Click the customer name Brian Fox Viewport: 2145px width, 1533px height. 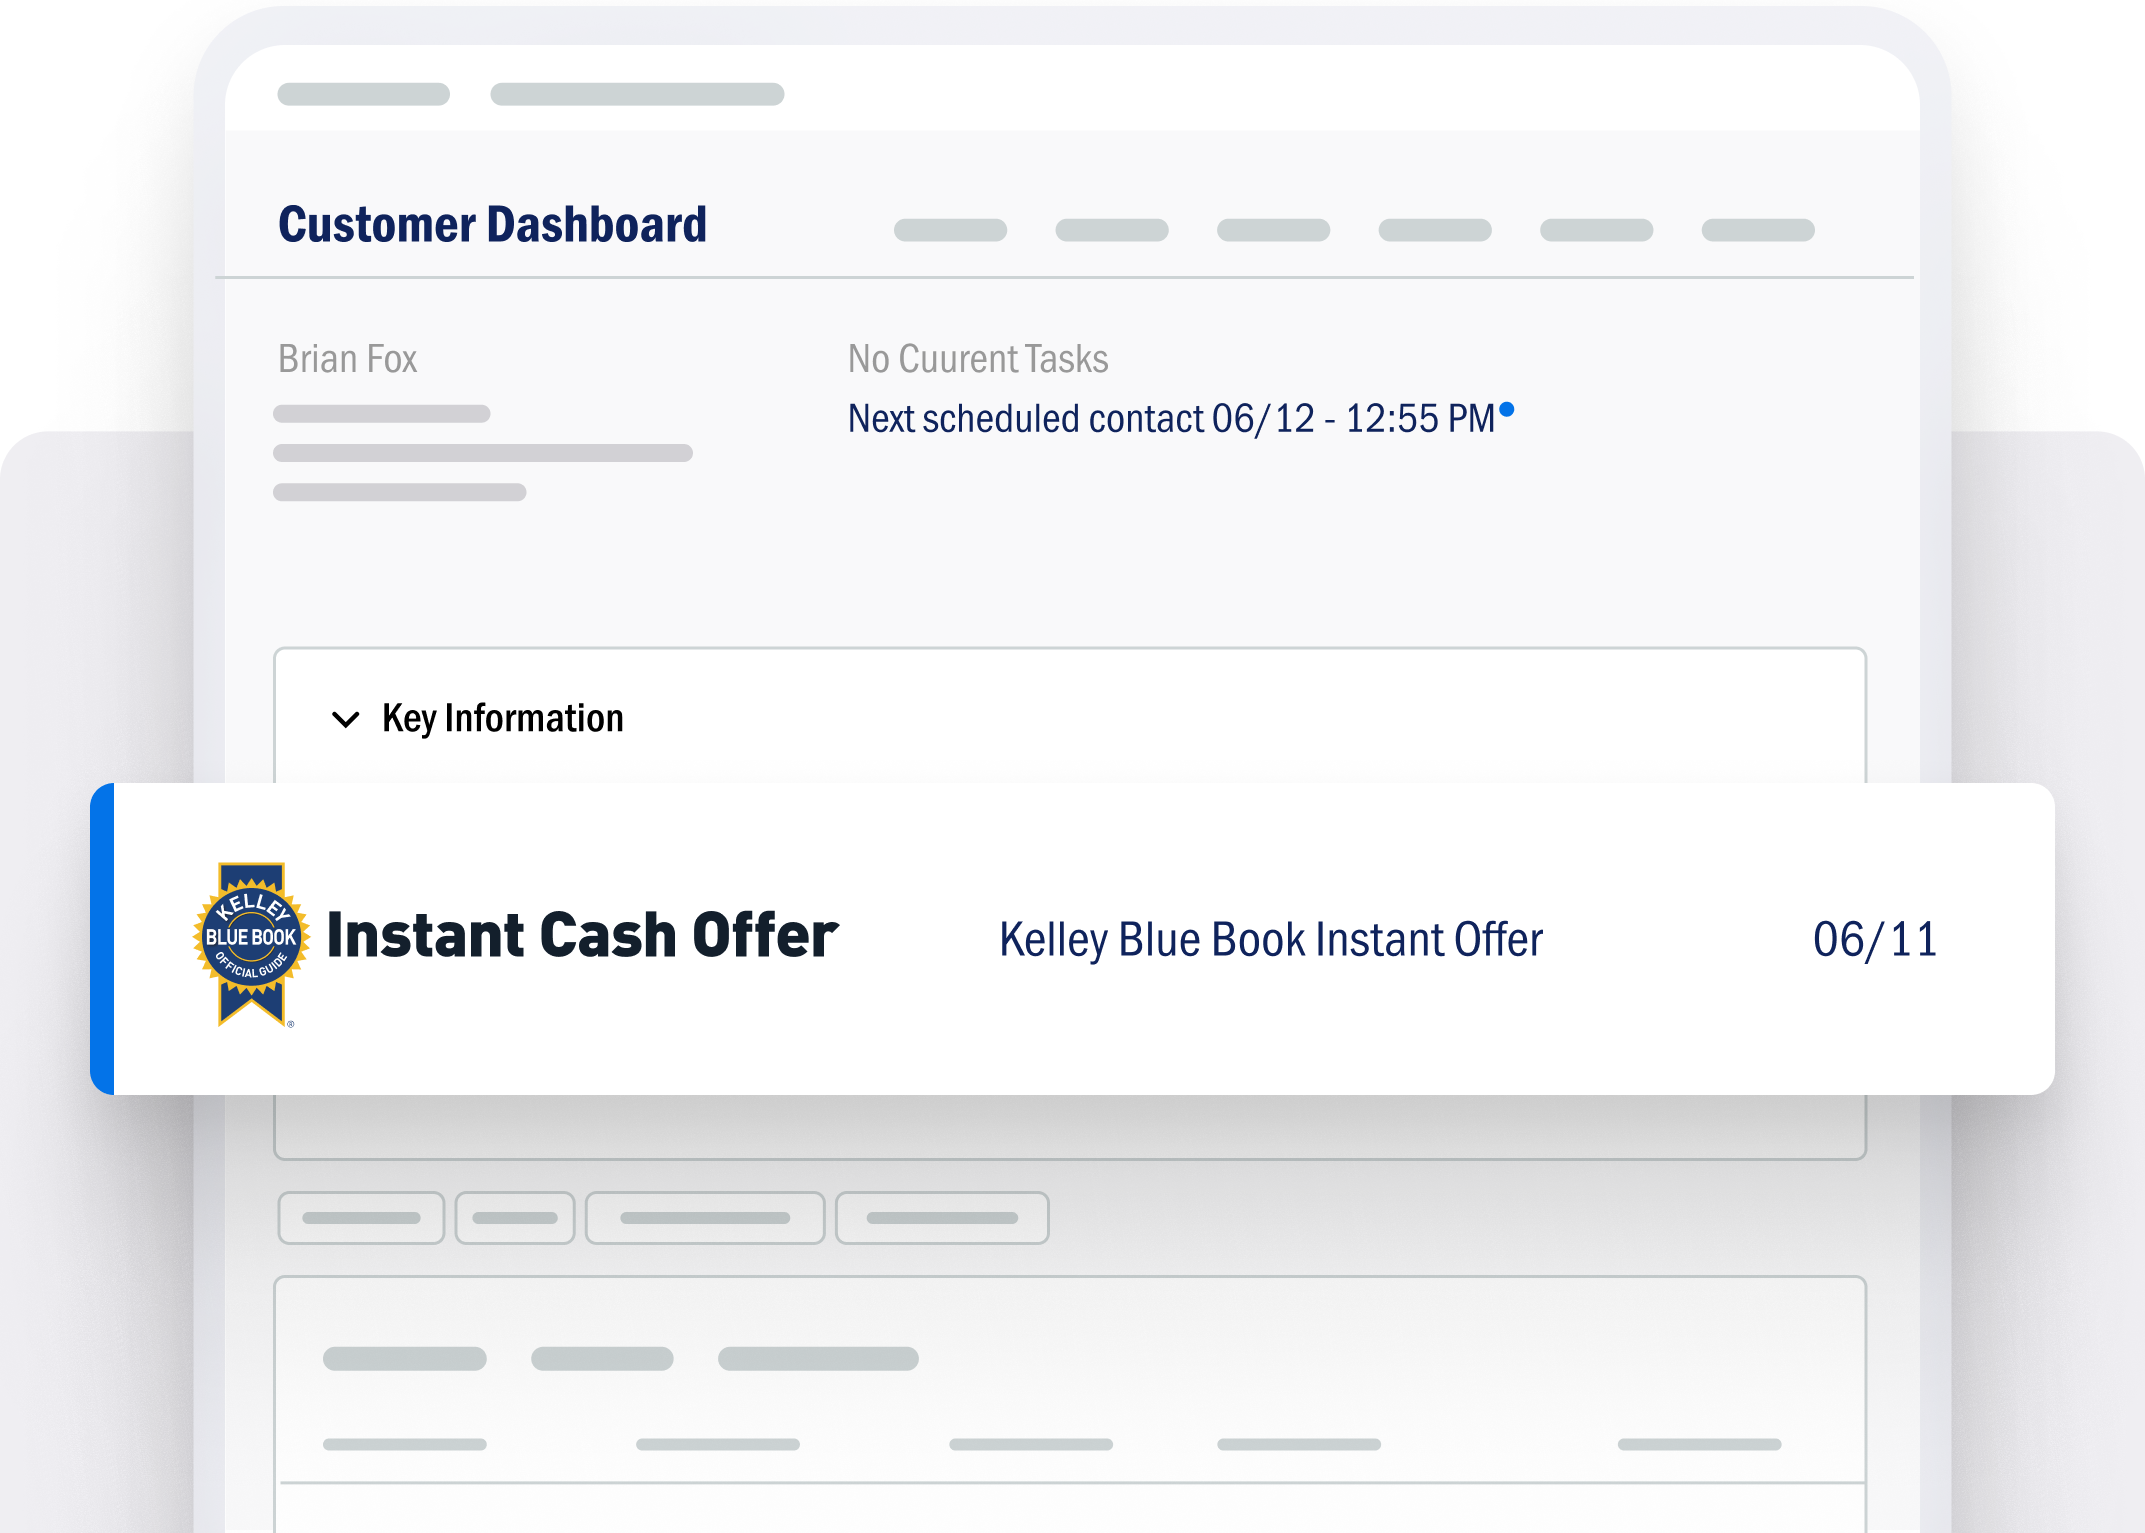pyautogui.click(x=347, y=359)
